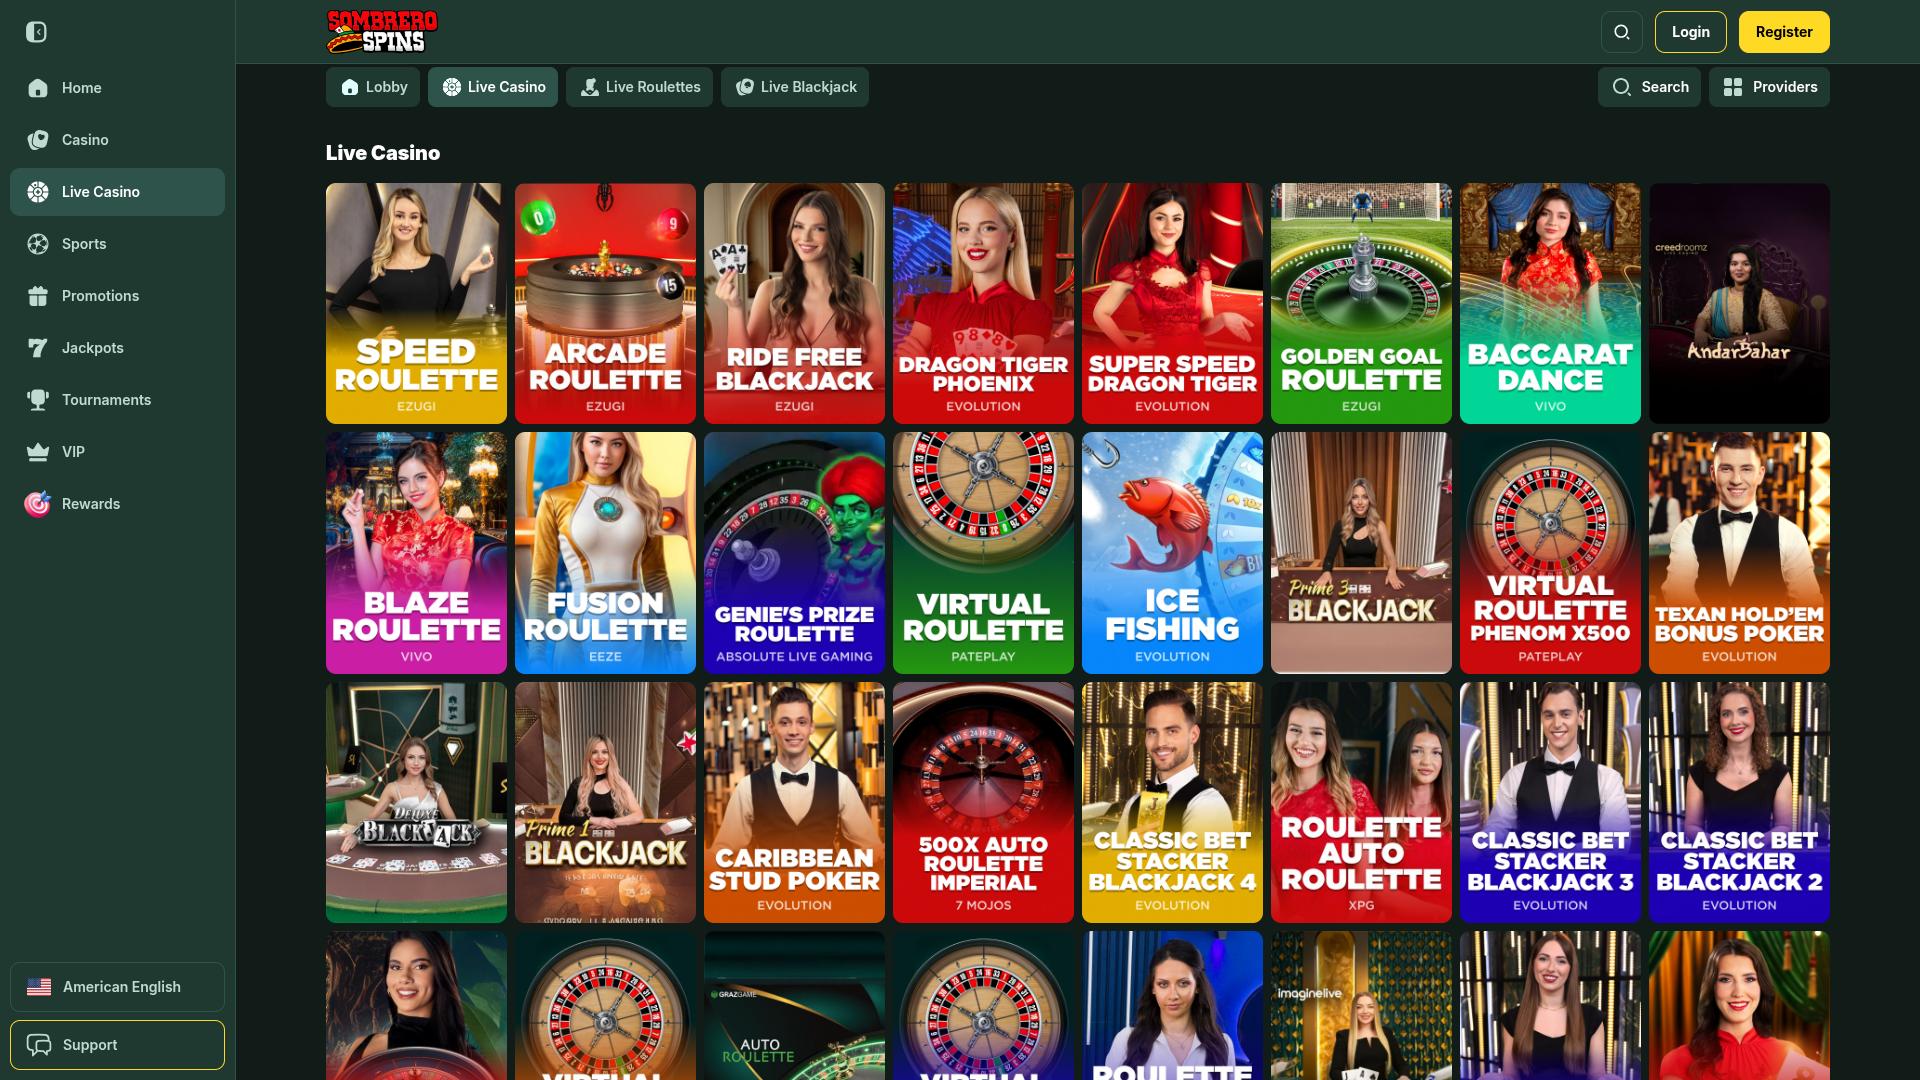
Task: Select the Live Casino tab
Action: point(493,87)
